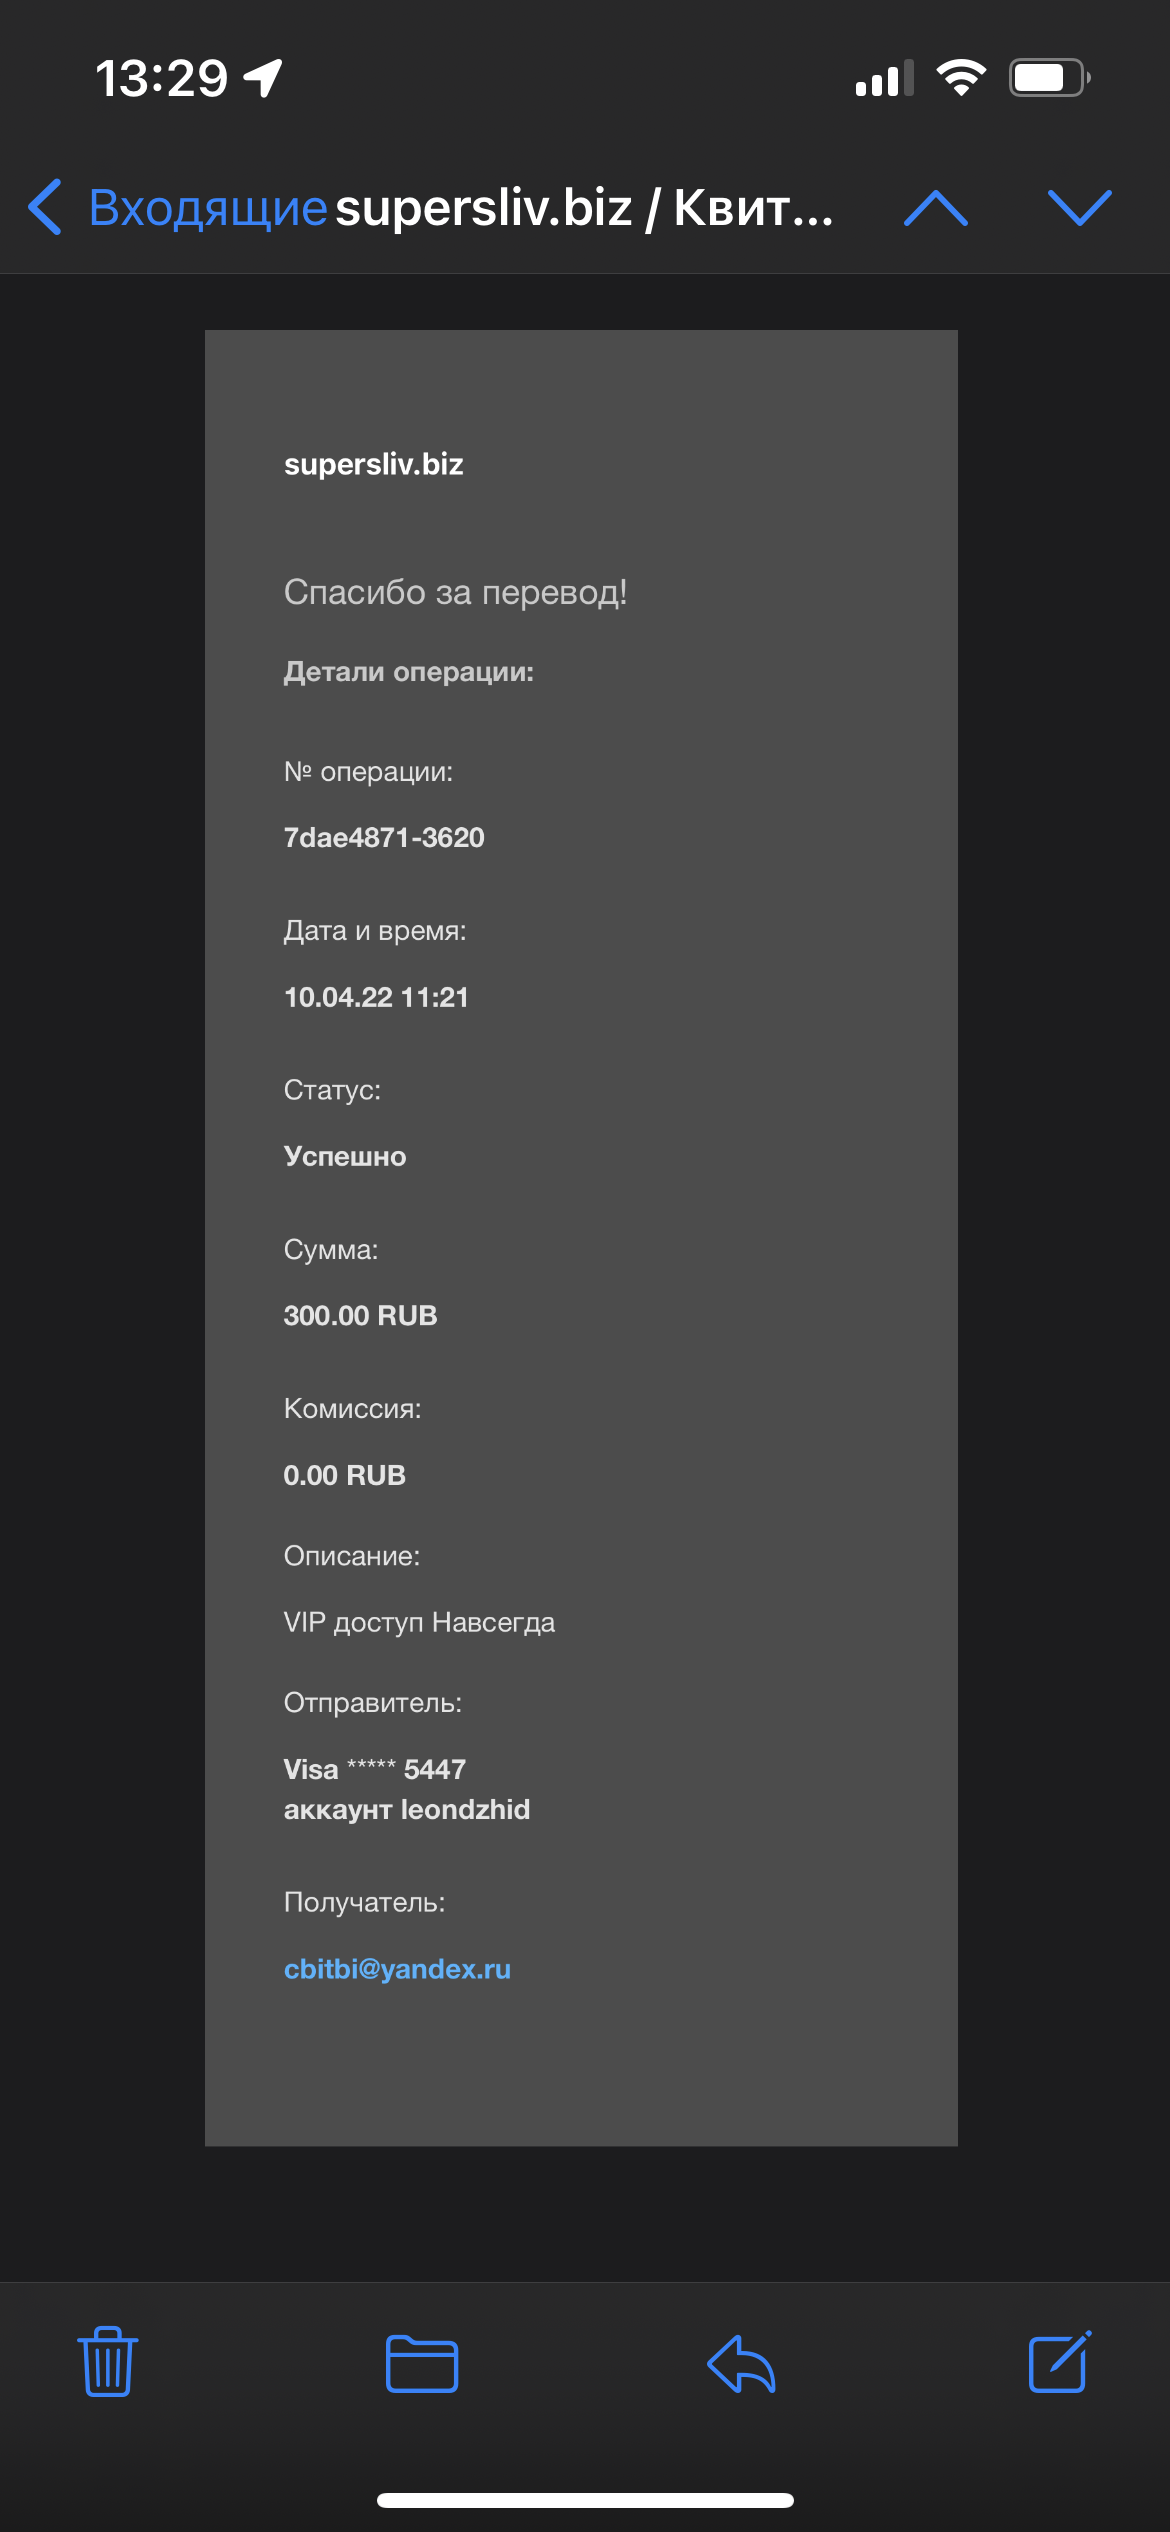Tap the Wi-Fi status icon
Viewport: 1170px width, 2532px height.
961,77
